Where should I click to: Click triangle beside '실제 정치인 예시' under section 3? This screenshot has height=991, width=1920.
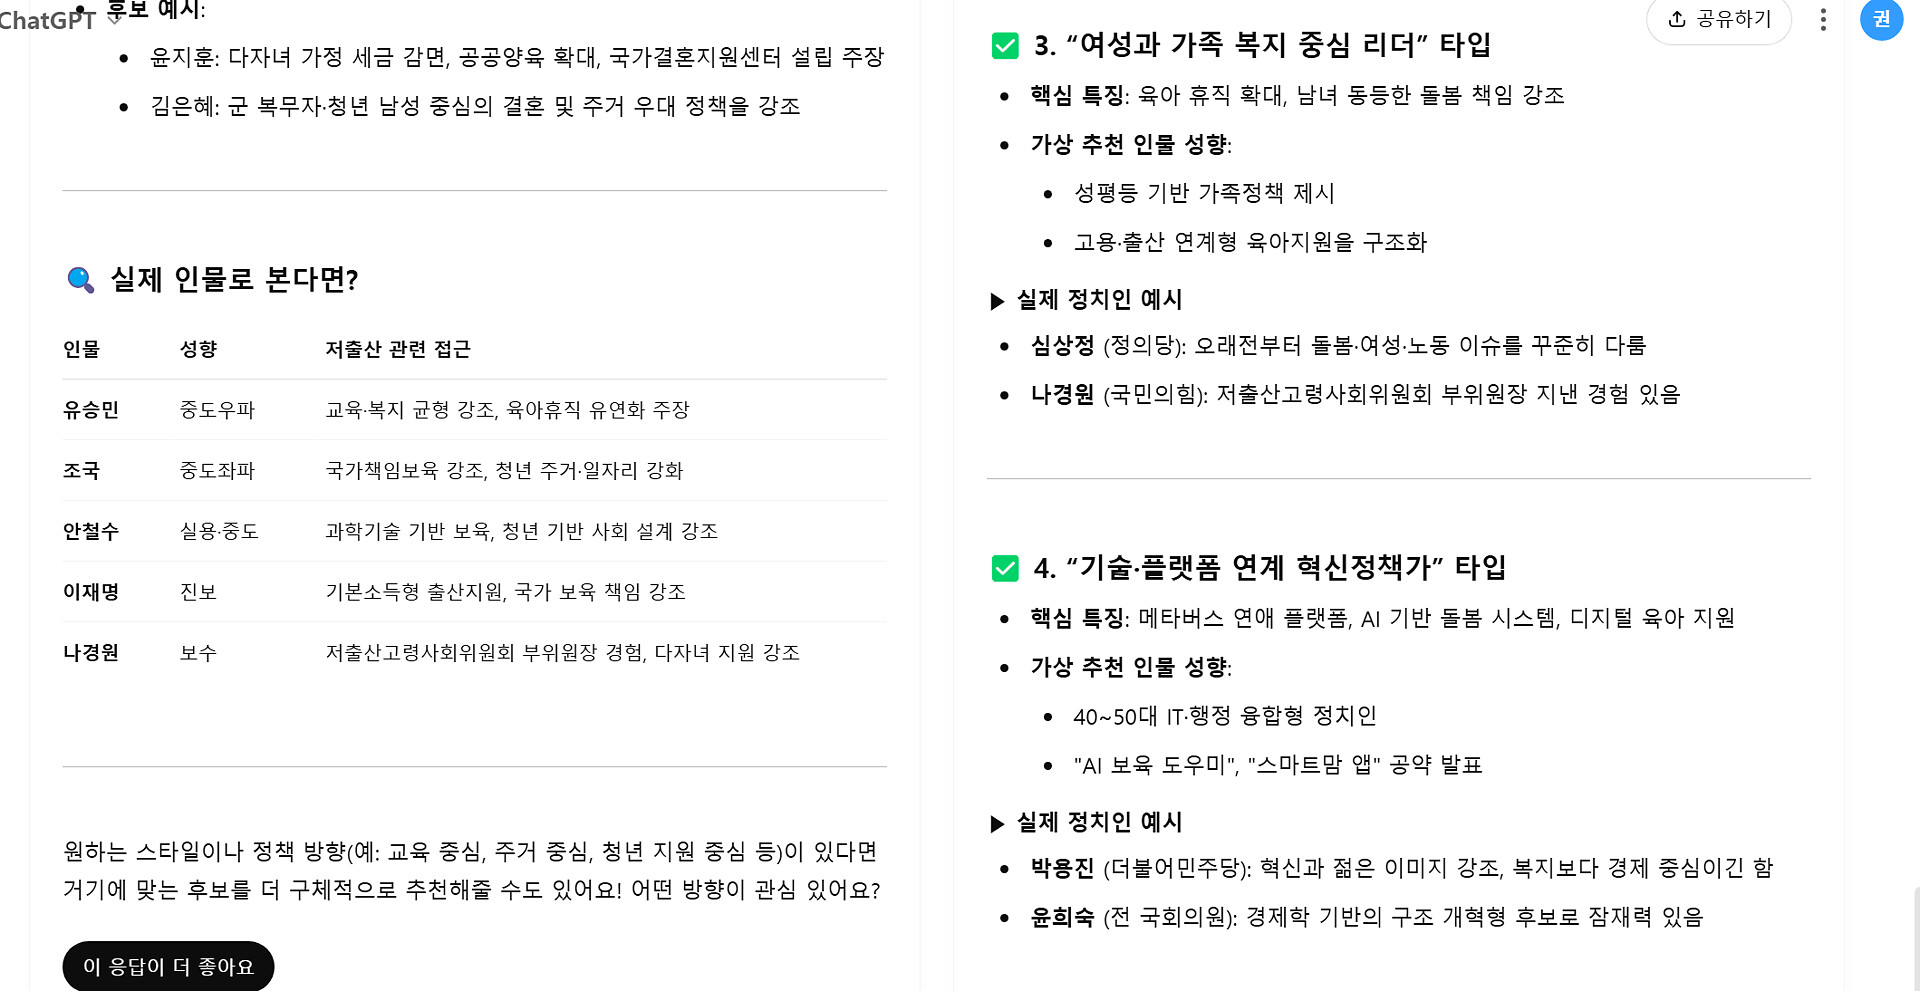pos(997,301)
